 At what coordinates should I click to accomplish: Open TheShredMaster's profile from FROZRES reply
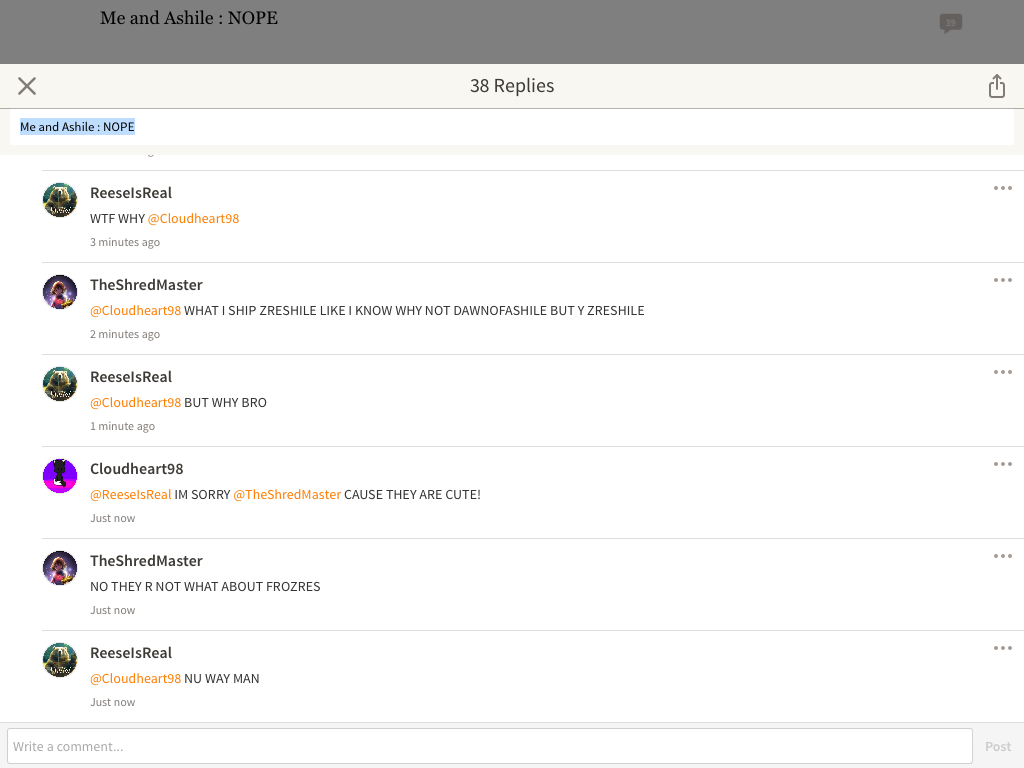(x=146, y=562)
